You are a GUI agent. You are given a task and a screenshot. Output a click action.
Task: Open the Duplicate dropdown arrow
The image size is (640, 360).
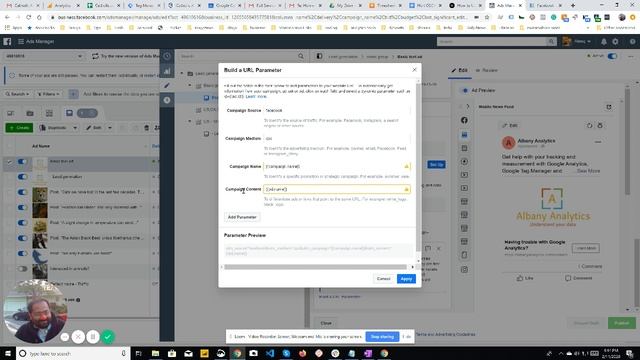75,128
